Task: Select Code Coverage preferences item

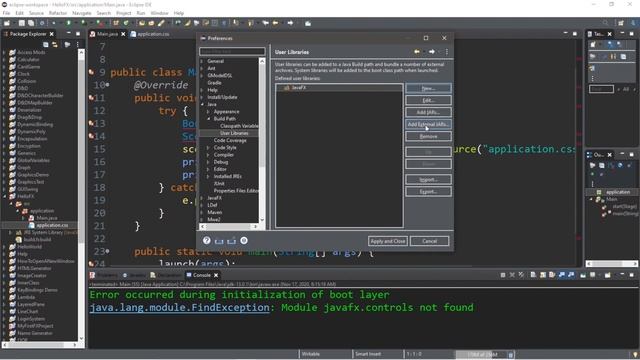Action: tap(230, 140)
